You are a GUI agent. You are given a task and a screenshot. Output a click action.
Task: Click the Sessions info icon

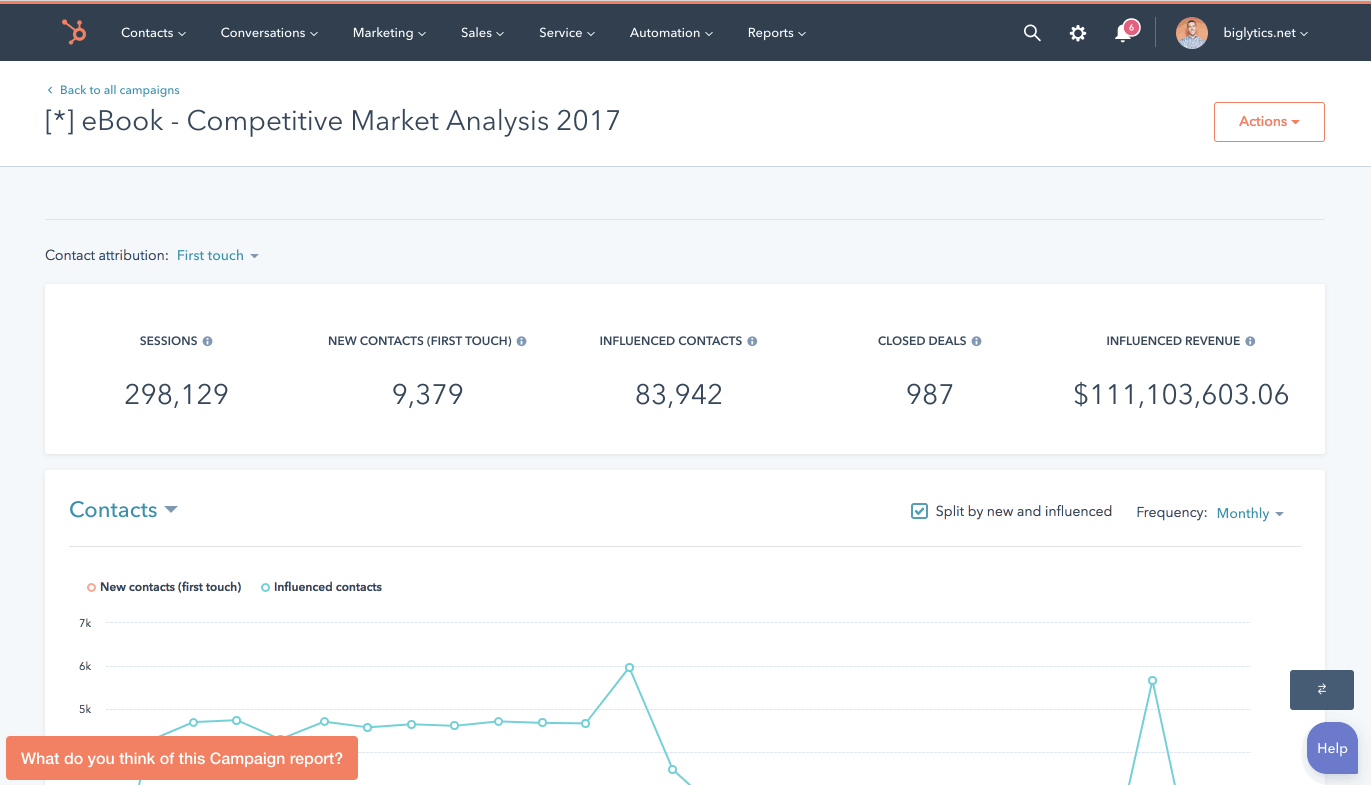[x=208, y=341]
